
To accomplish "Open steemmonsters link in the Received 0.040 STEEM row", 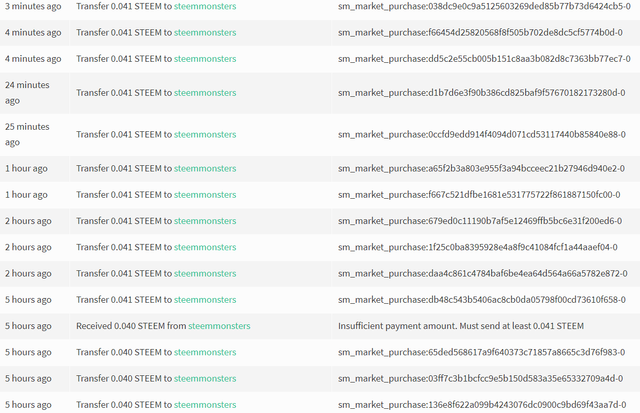I will (219, 326).
